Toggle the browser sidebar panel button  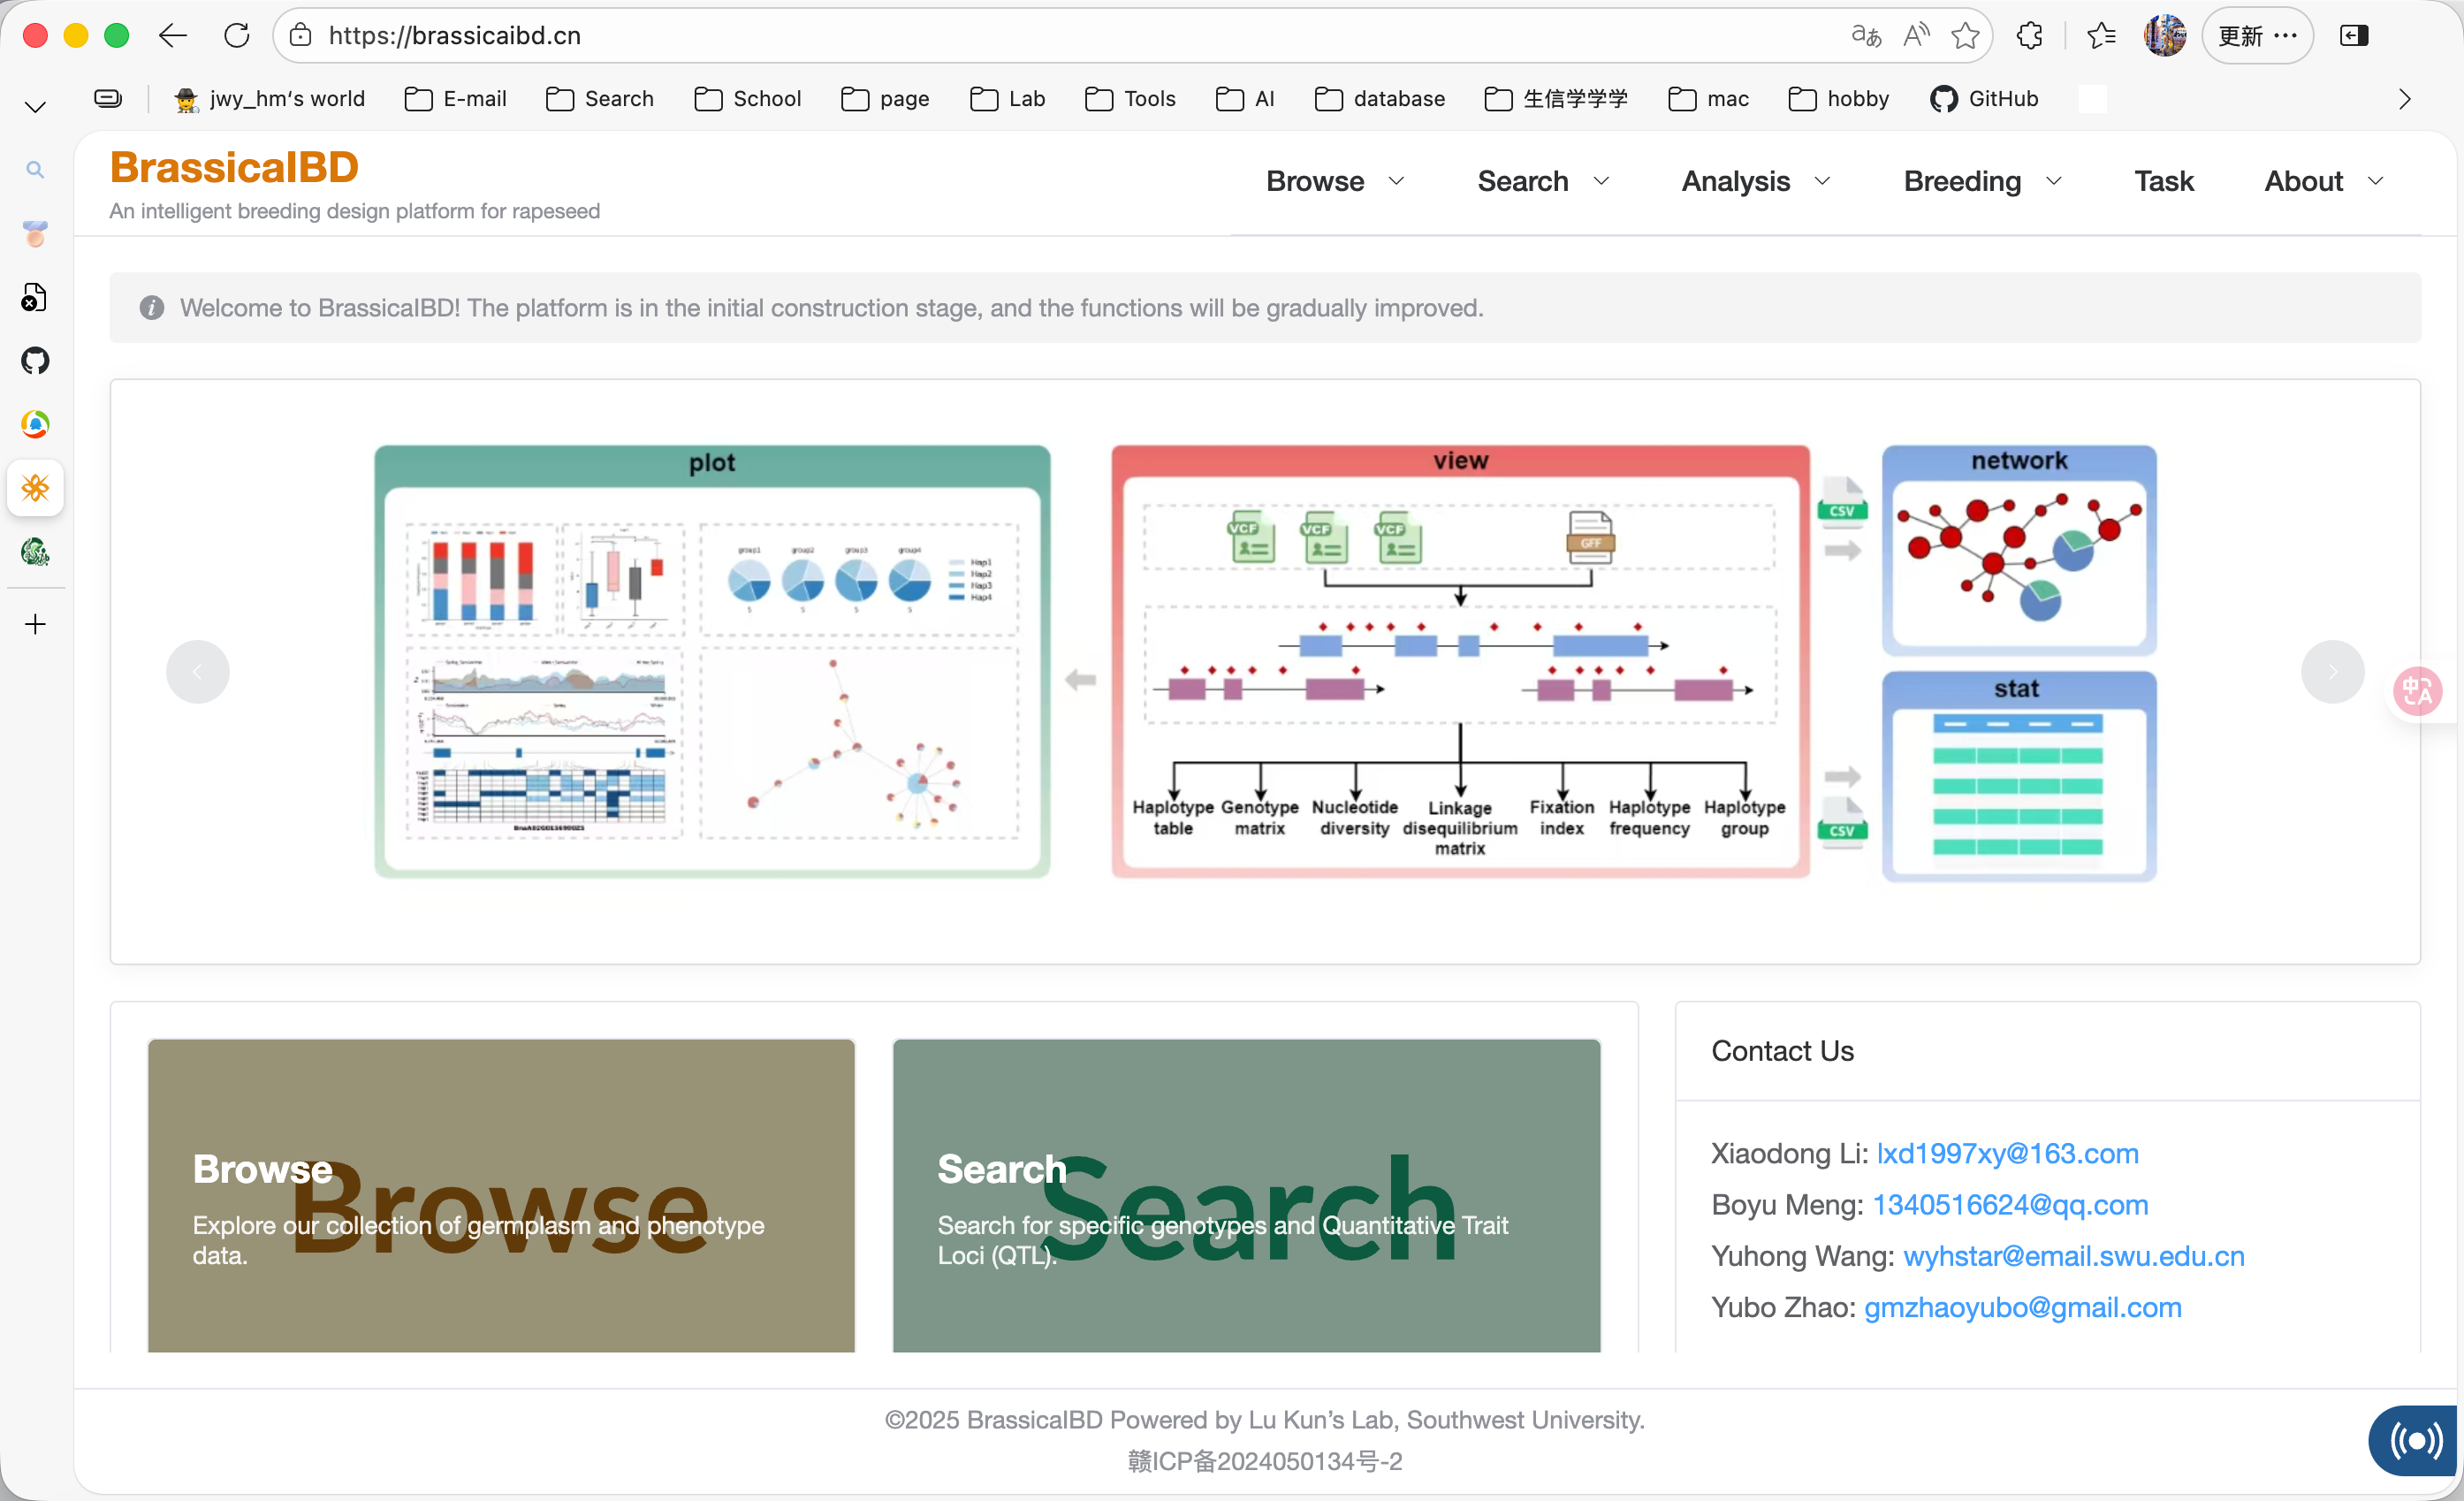(x=2354, y=36)
